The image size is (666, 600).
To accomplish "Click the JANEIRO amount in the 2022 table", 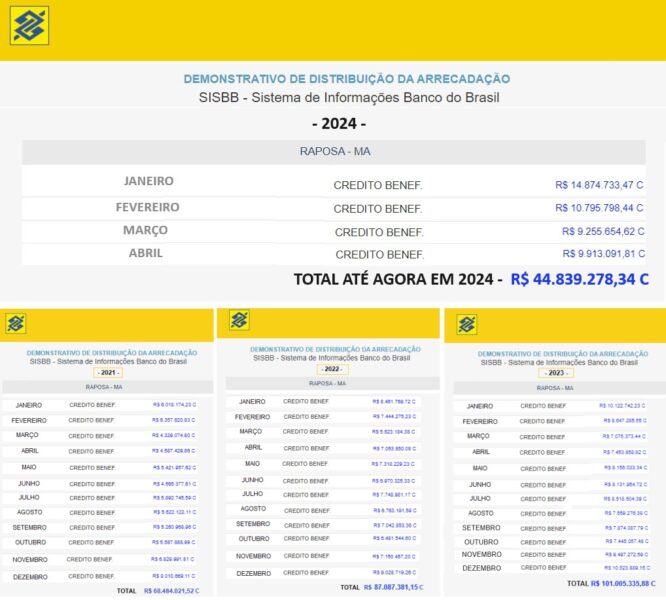I will tap(394, 402).
